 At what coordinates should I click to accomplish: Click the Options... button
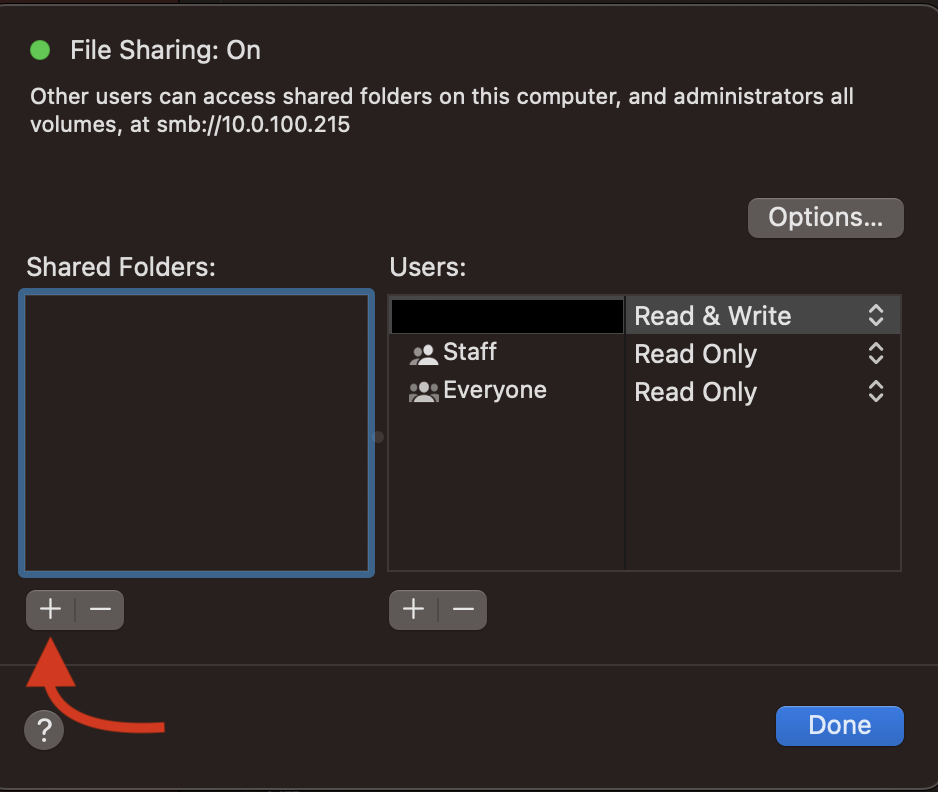(x=825, y=218)
